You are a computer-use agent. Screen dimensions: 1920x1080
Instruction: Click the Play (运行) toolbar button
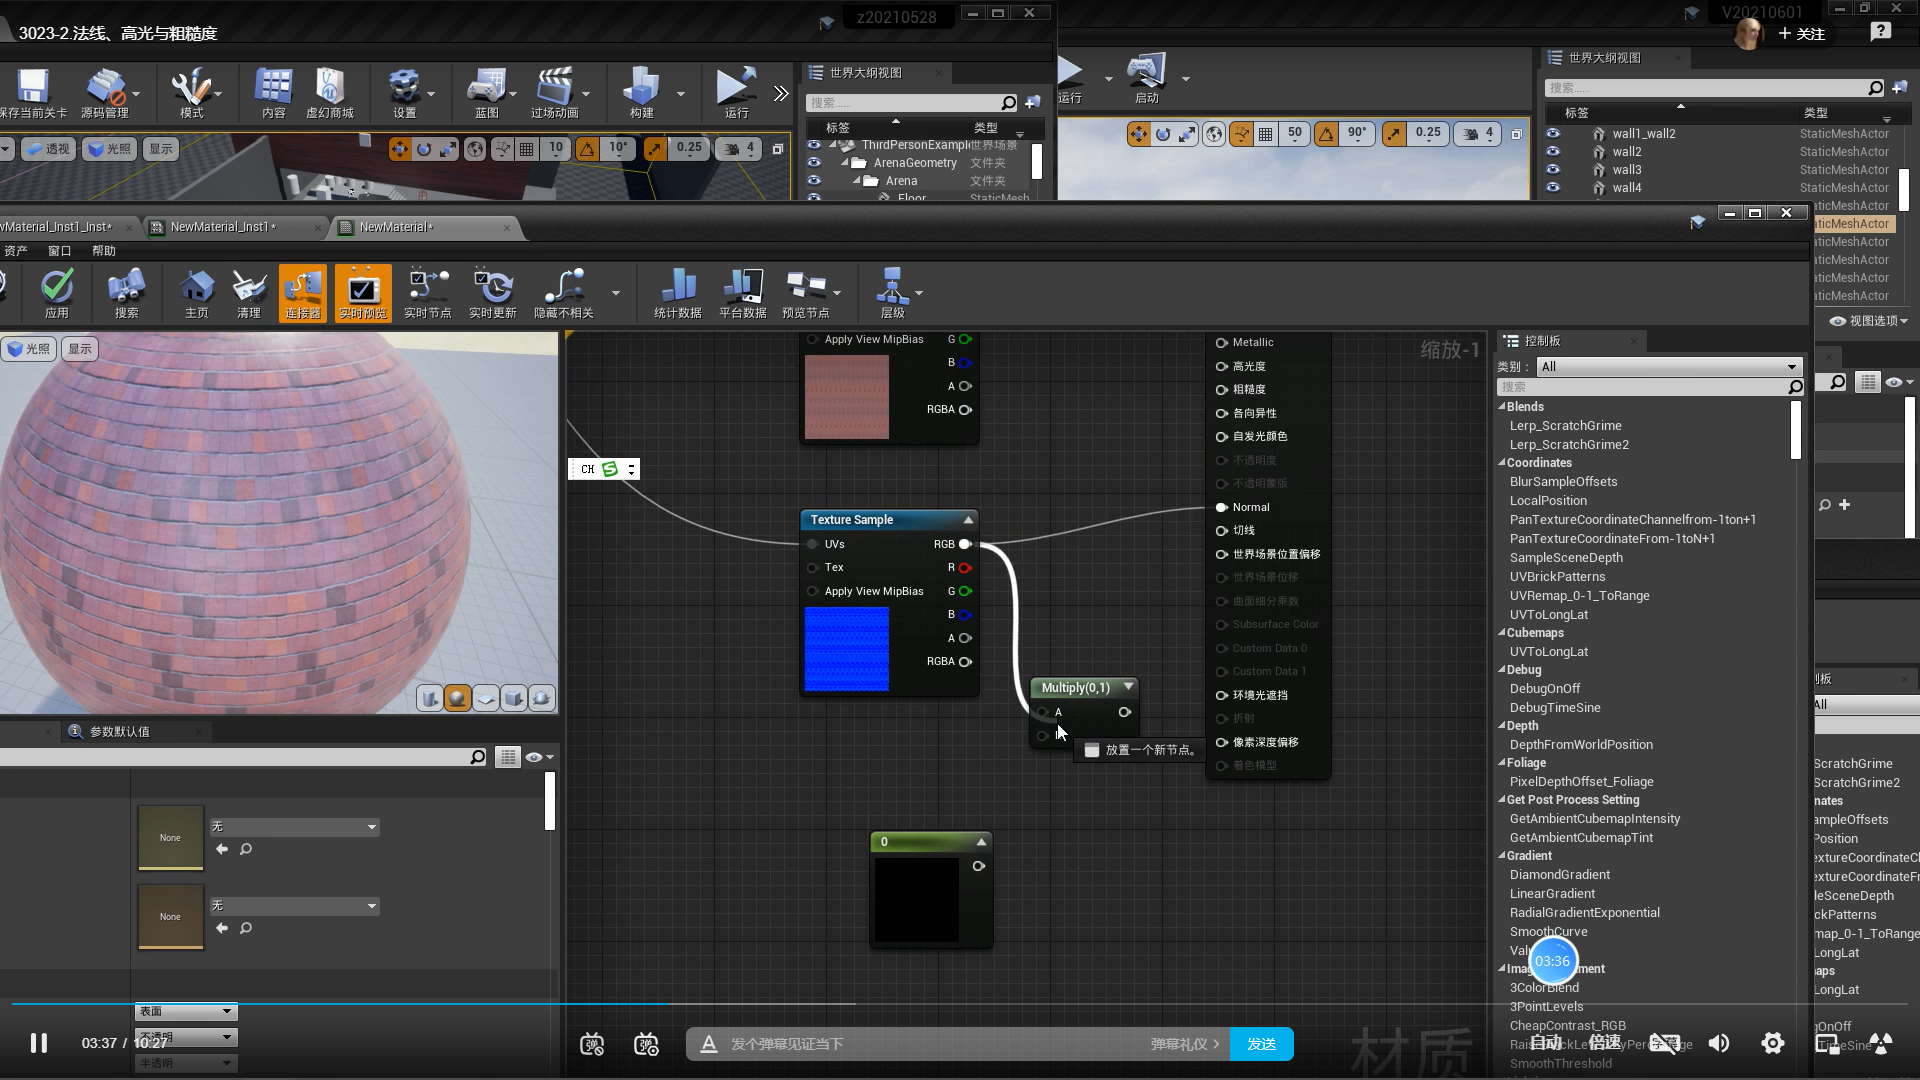point(737,93)
